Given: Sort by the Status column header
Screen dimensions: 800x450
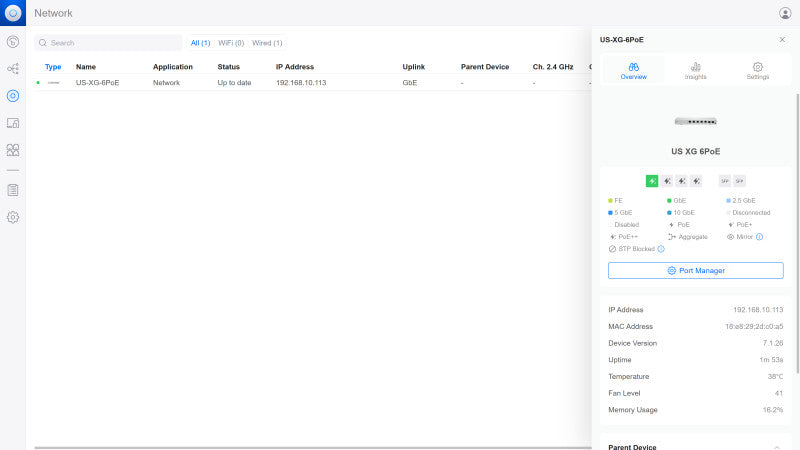Looking at the screenshot, I should [229, 67].
